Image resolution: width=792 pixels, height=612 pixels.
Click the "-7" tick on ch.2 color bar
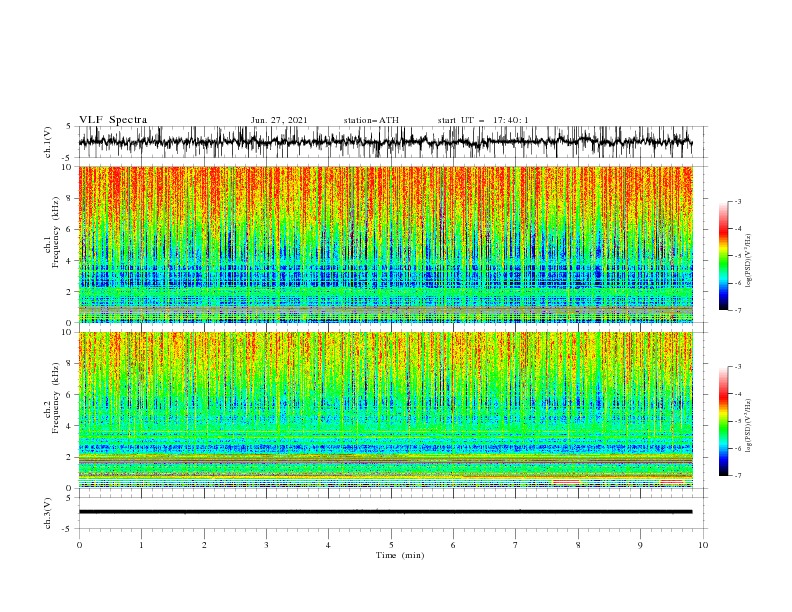(x=737, y=475)
